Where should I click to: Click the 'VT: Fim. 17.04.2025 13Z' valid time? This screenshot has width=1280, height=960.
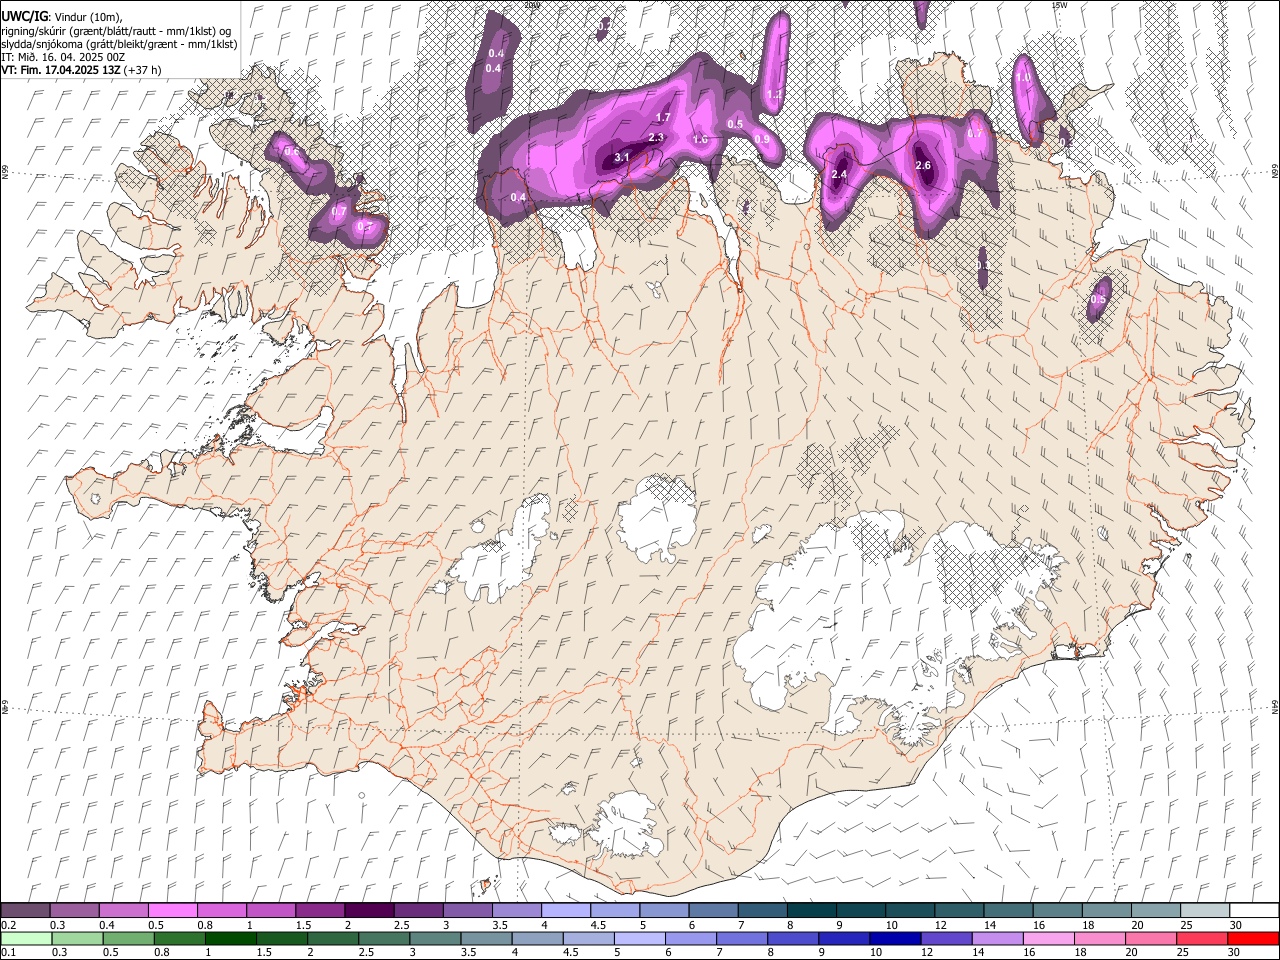pos(61,70)
